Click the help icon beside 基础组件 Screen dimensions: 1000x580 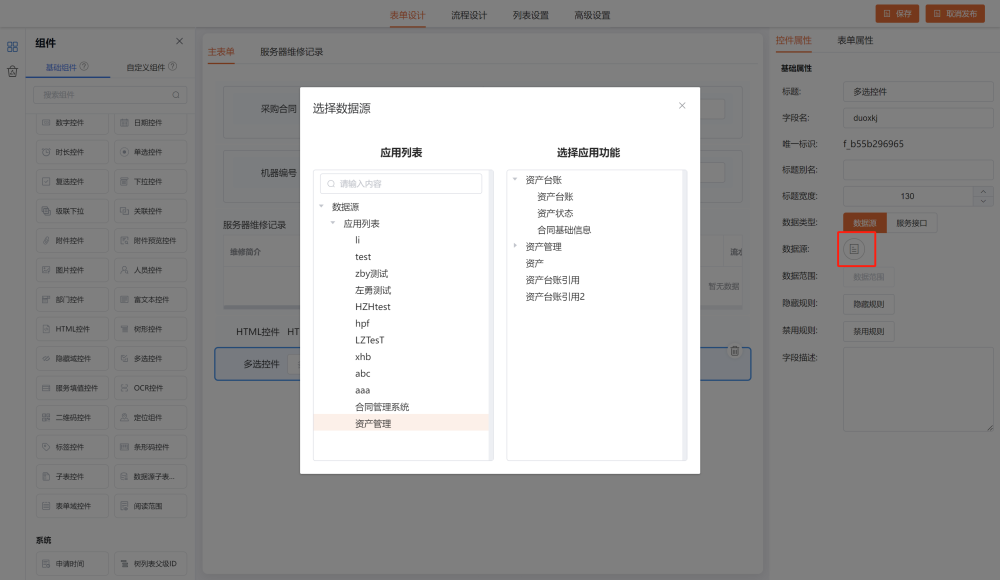coord(84,67)
